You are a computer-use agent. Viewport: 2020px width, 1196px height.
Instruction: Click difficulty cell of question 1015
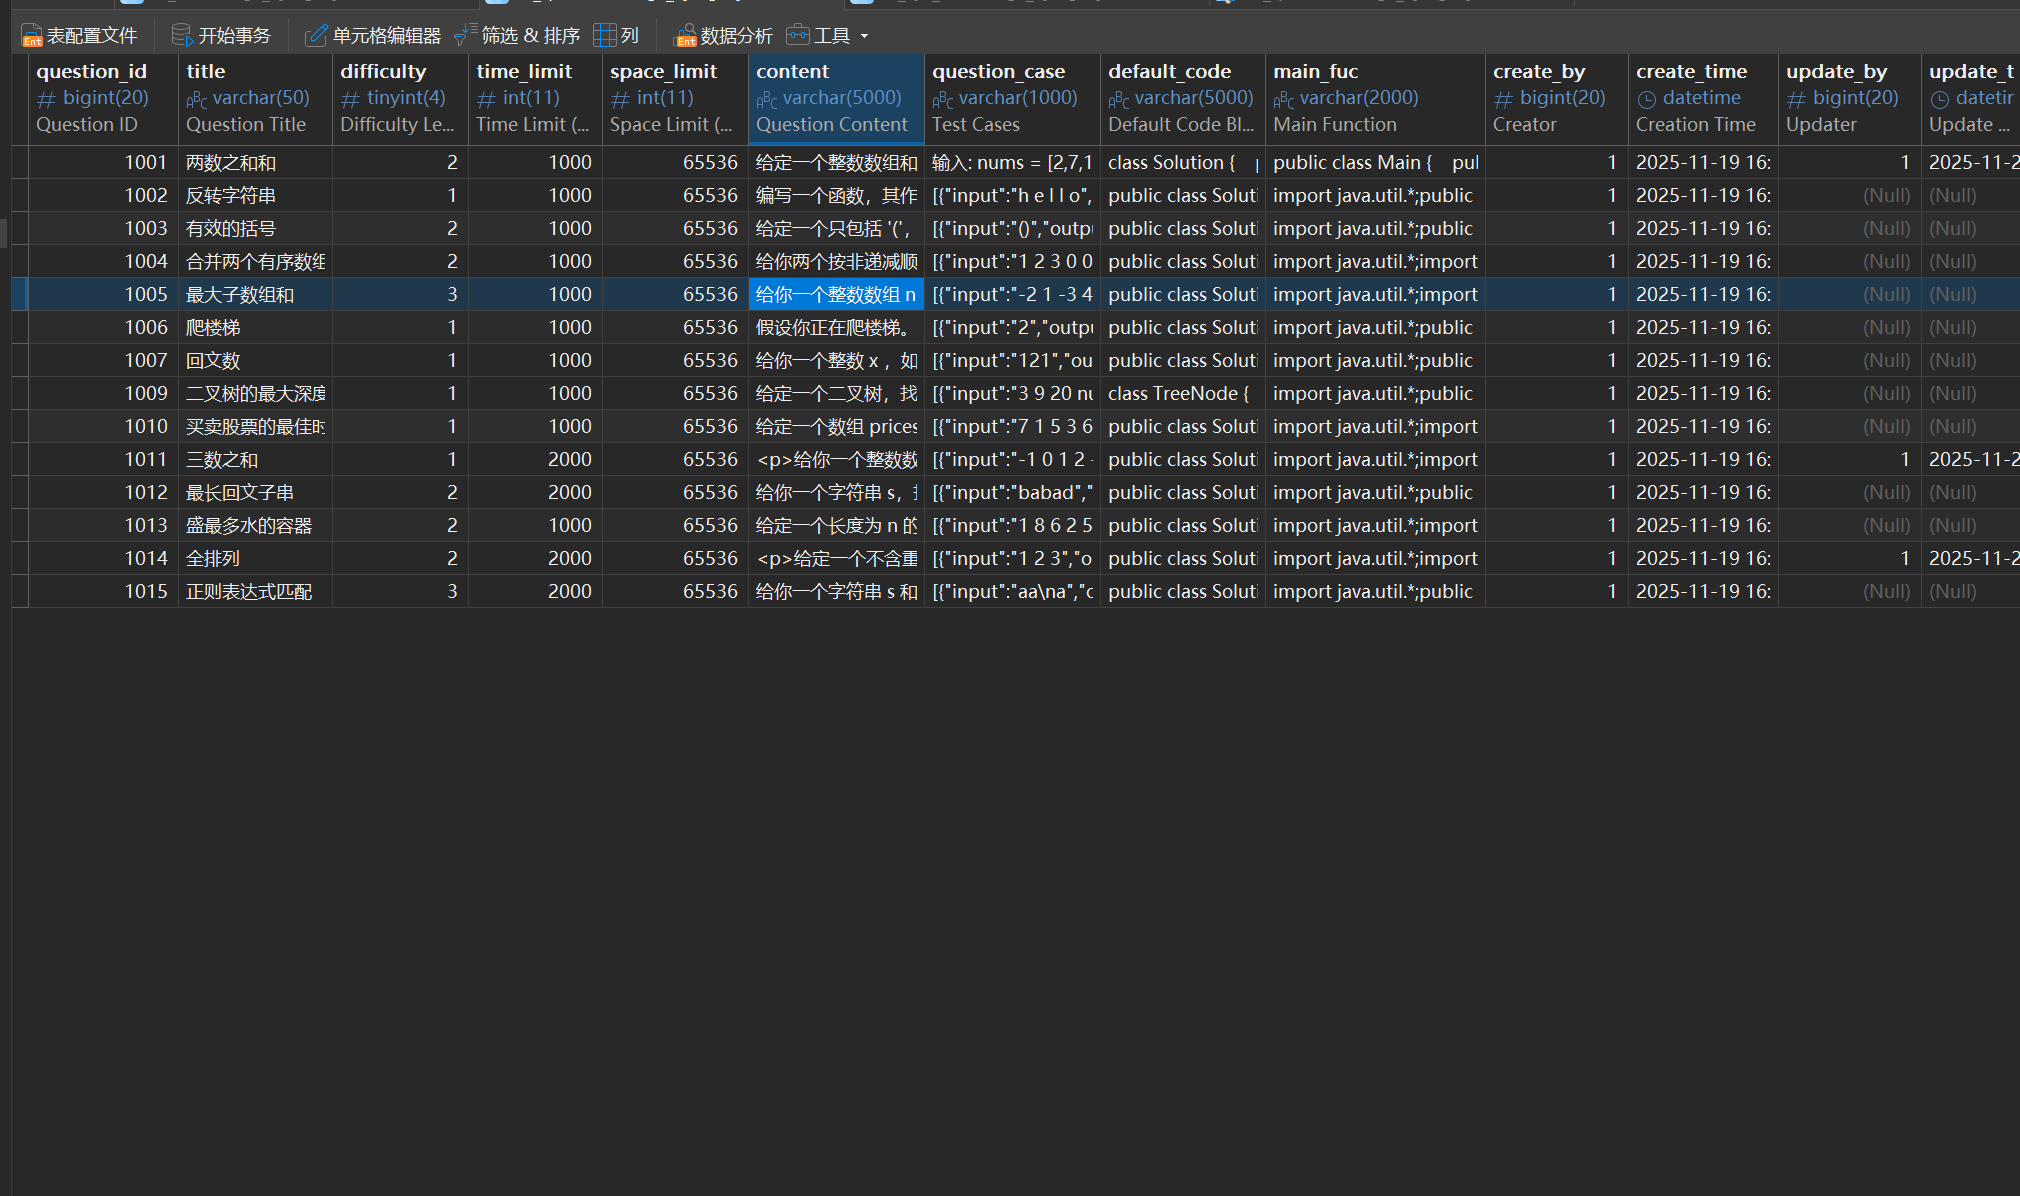click(399, 591)
